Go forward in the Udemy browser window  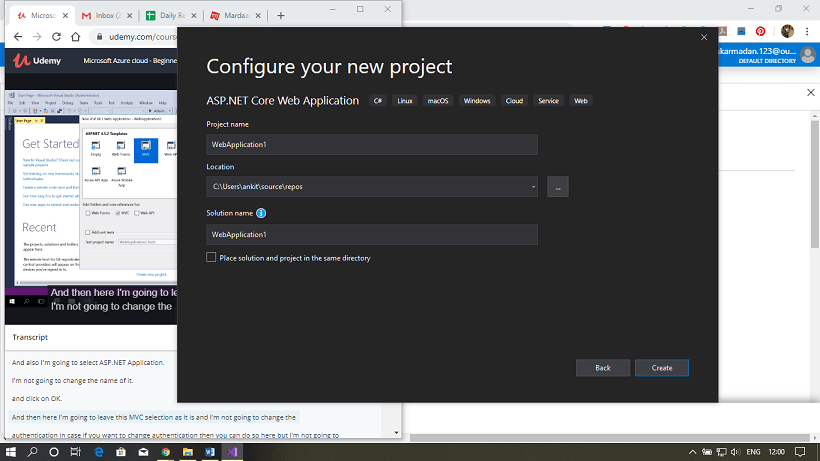[x=37, y=37]
